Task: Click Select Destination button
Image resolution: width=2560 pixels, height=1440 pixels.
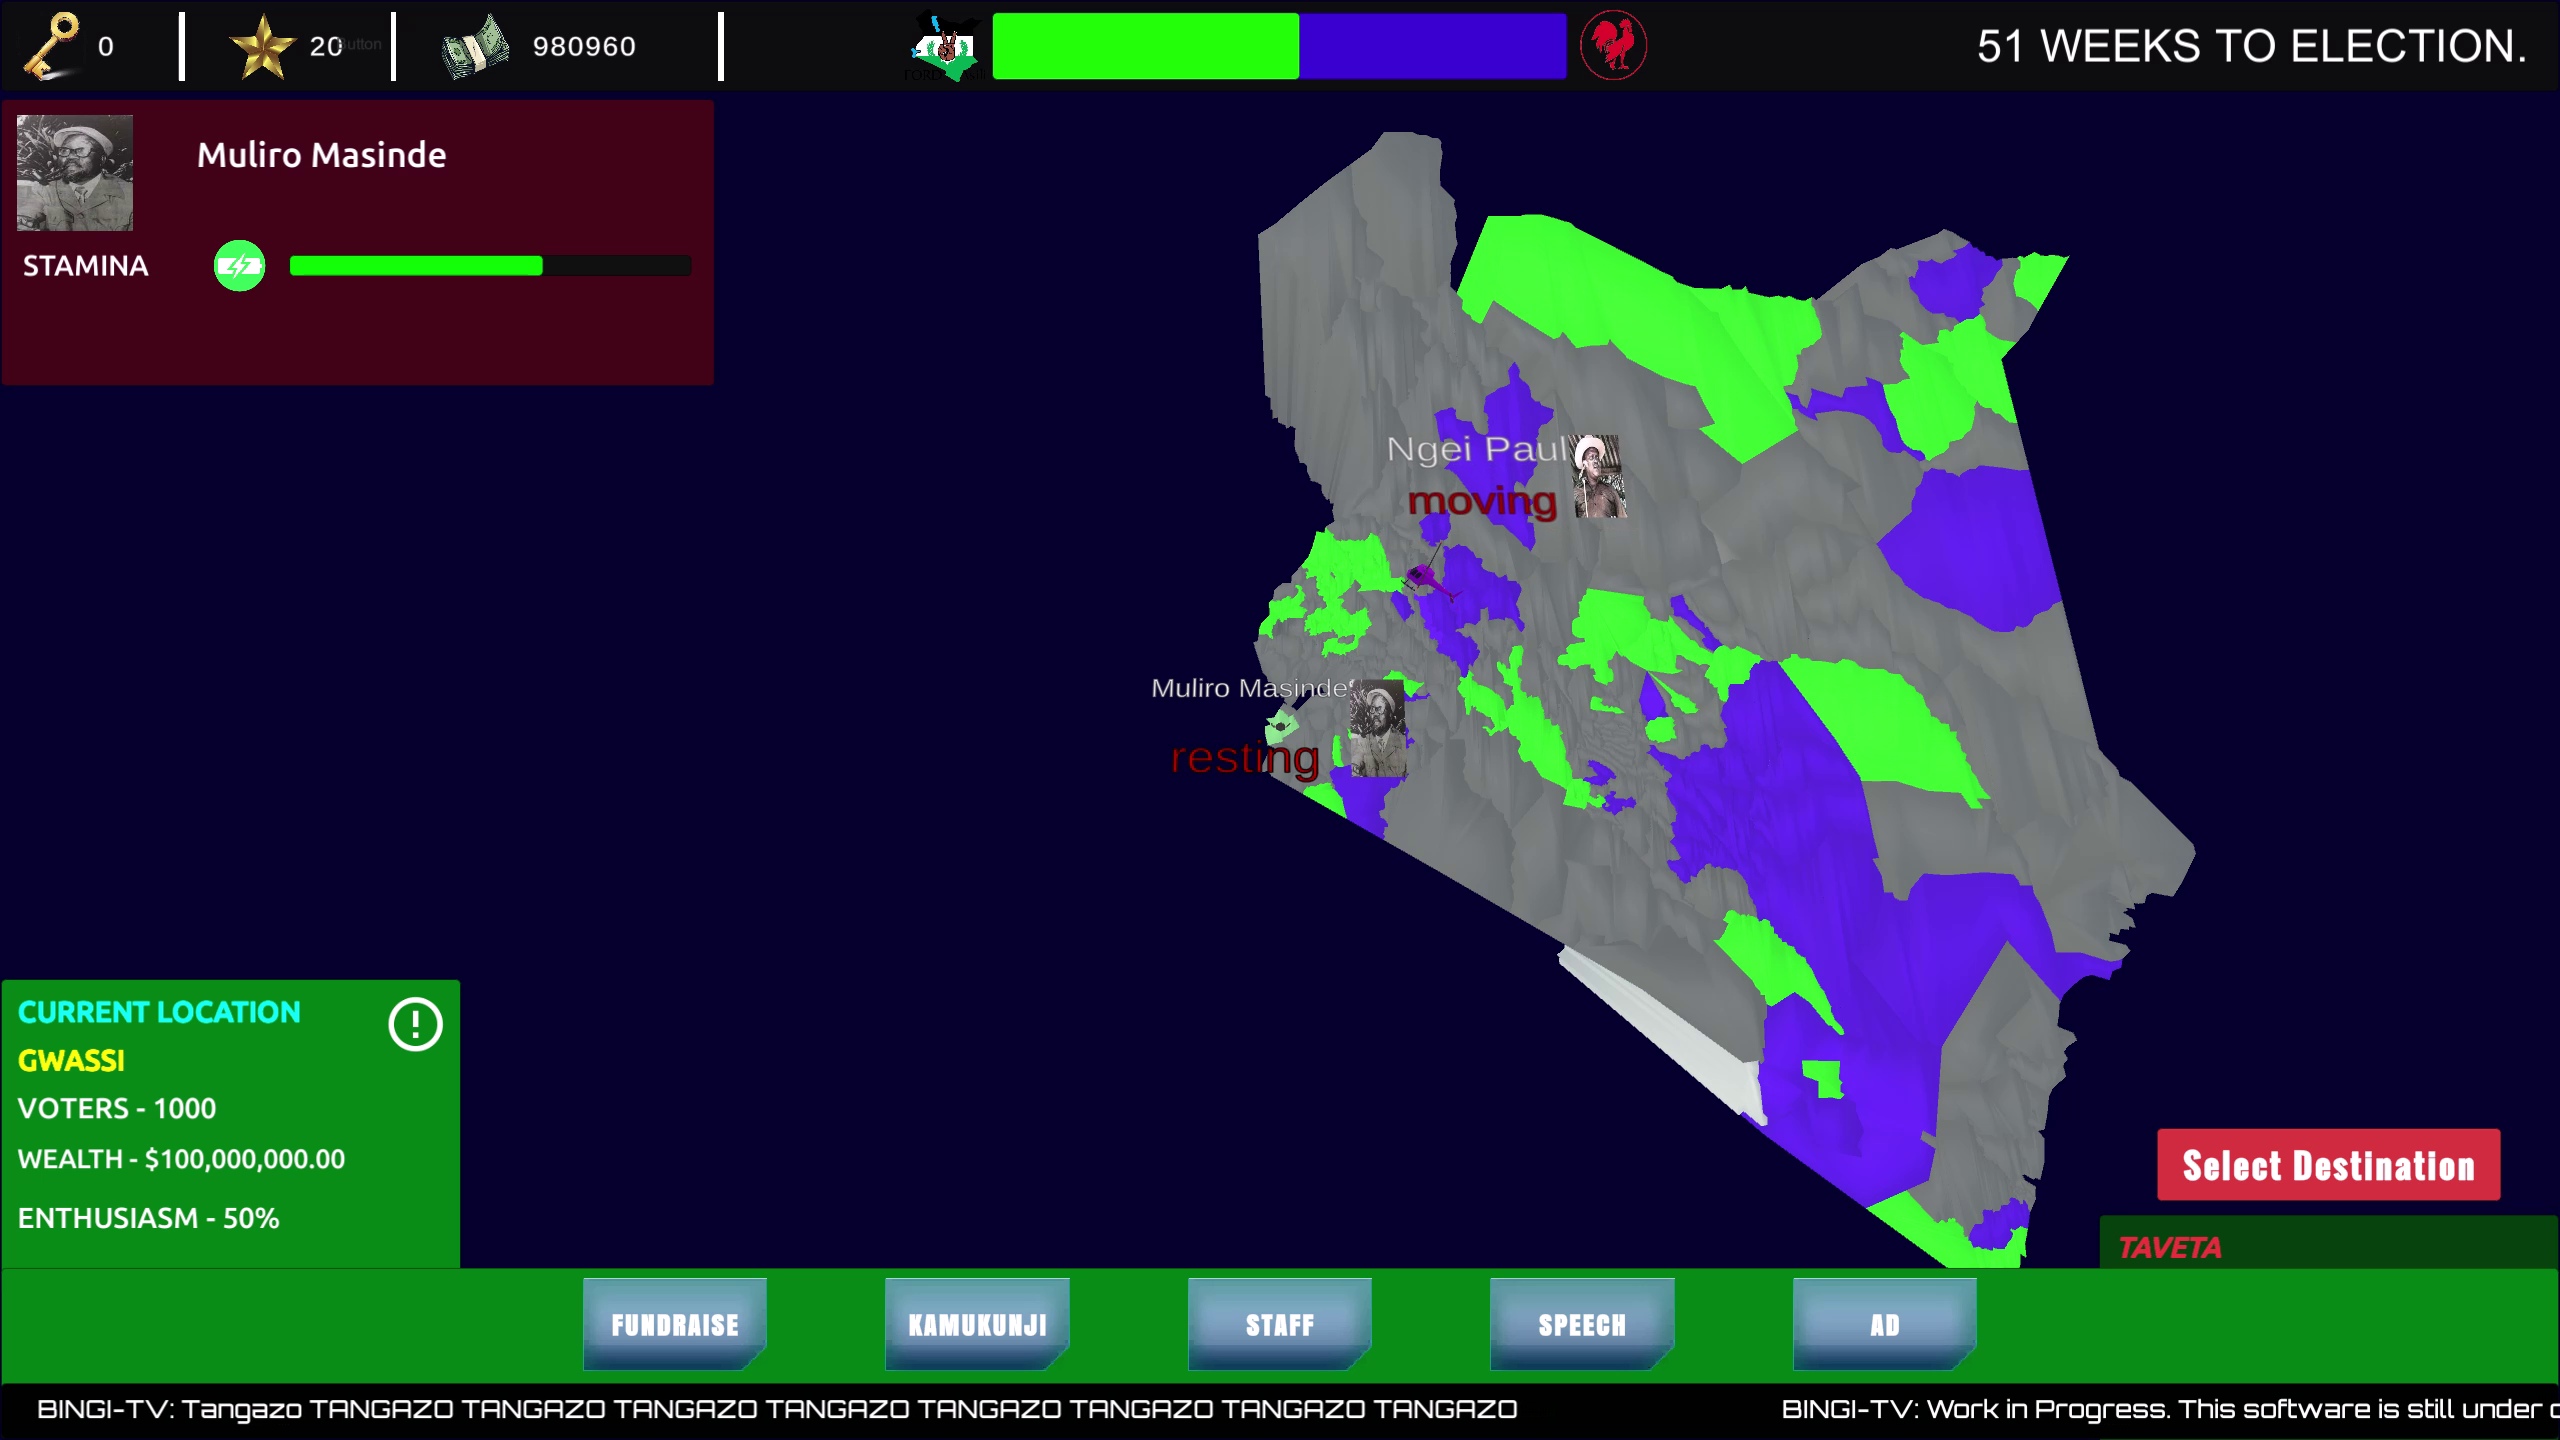Action: 2329,1165
